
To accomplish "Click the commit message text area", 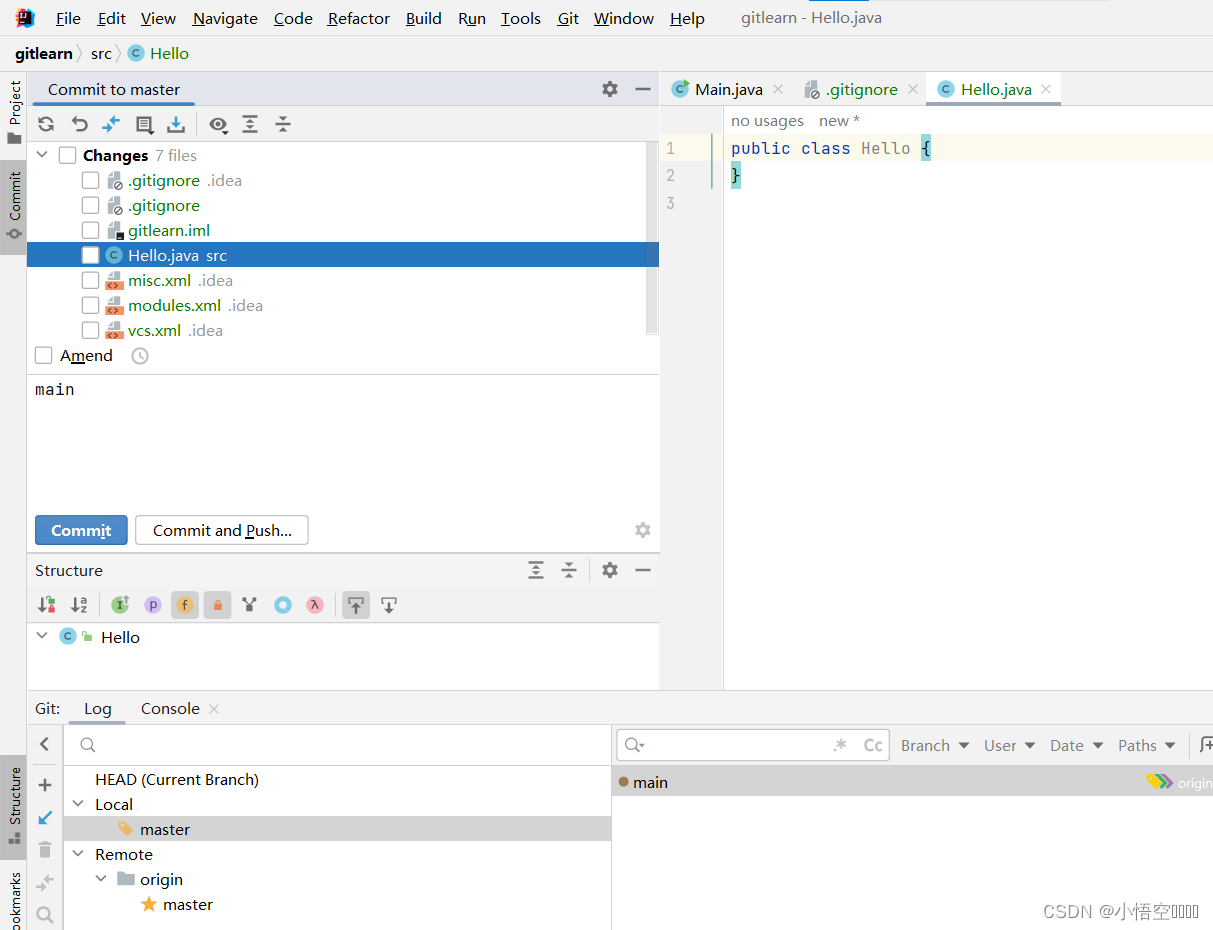I will click(x=343, y=440).
